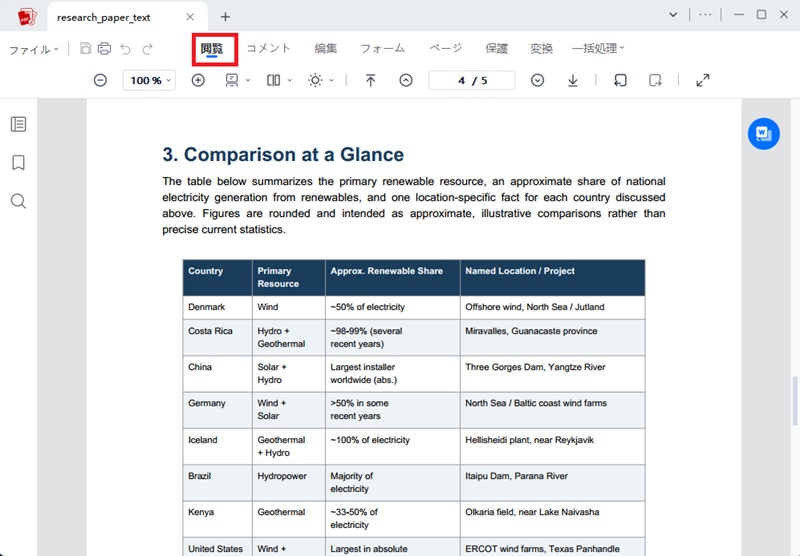Click the ~50% of electricity cell
This screenshot has height=556, width=800.
[x=392, y=307]
